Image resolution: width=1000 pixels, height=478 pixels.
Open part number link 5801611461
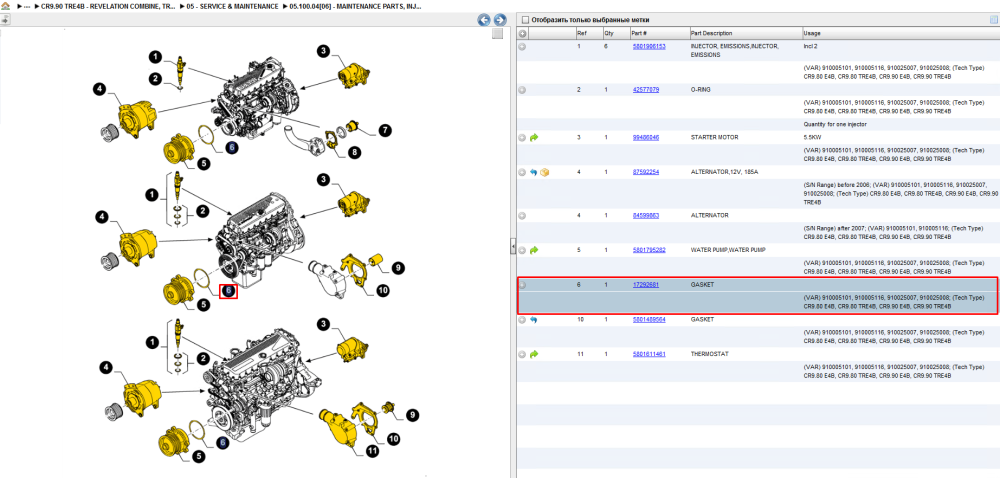point(649,354)
